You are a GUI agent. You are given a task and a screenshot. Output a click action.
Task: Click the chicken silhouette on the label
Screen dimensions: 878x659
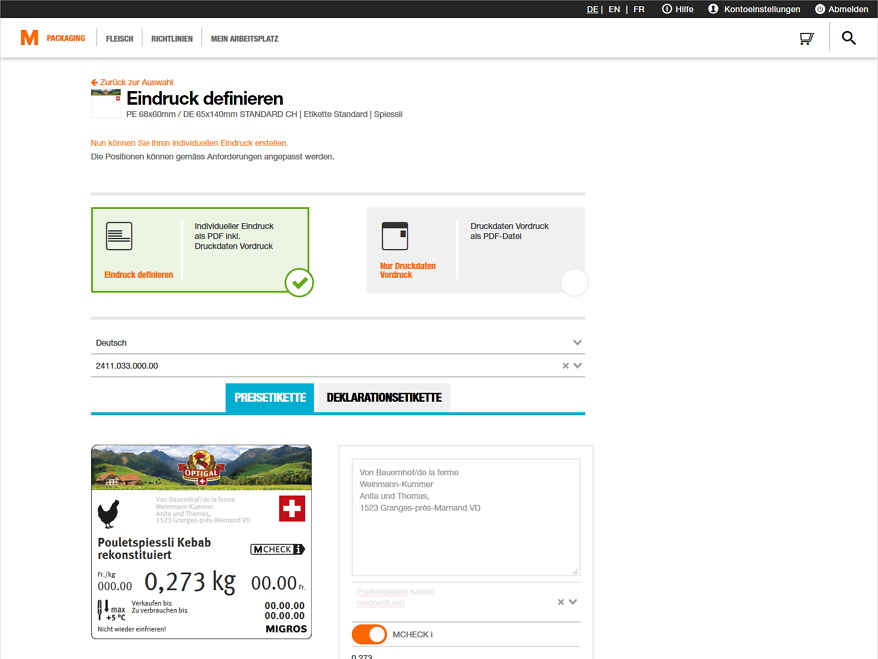109,514
